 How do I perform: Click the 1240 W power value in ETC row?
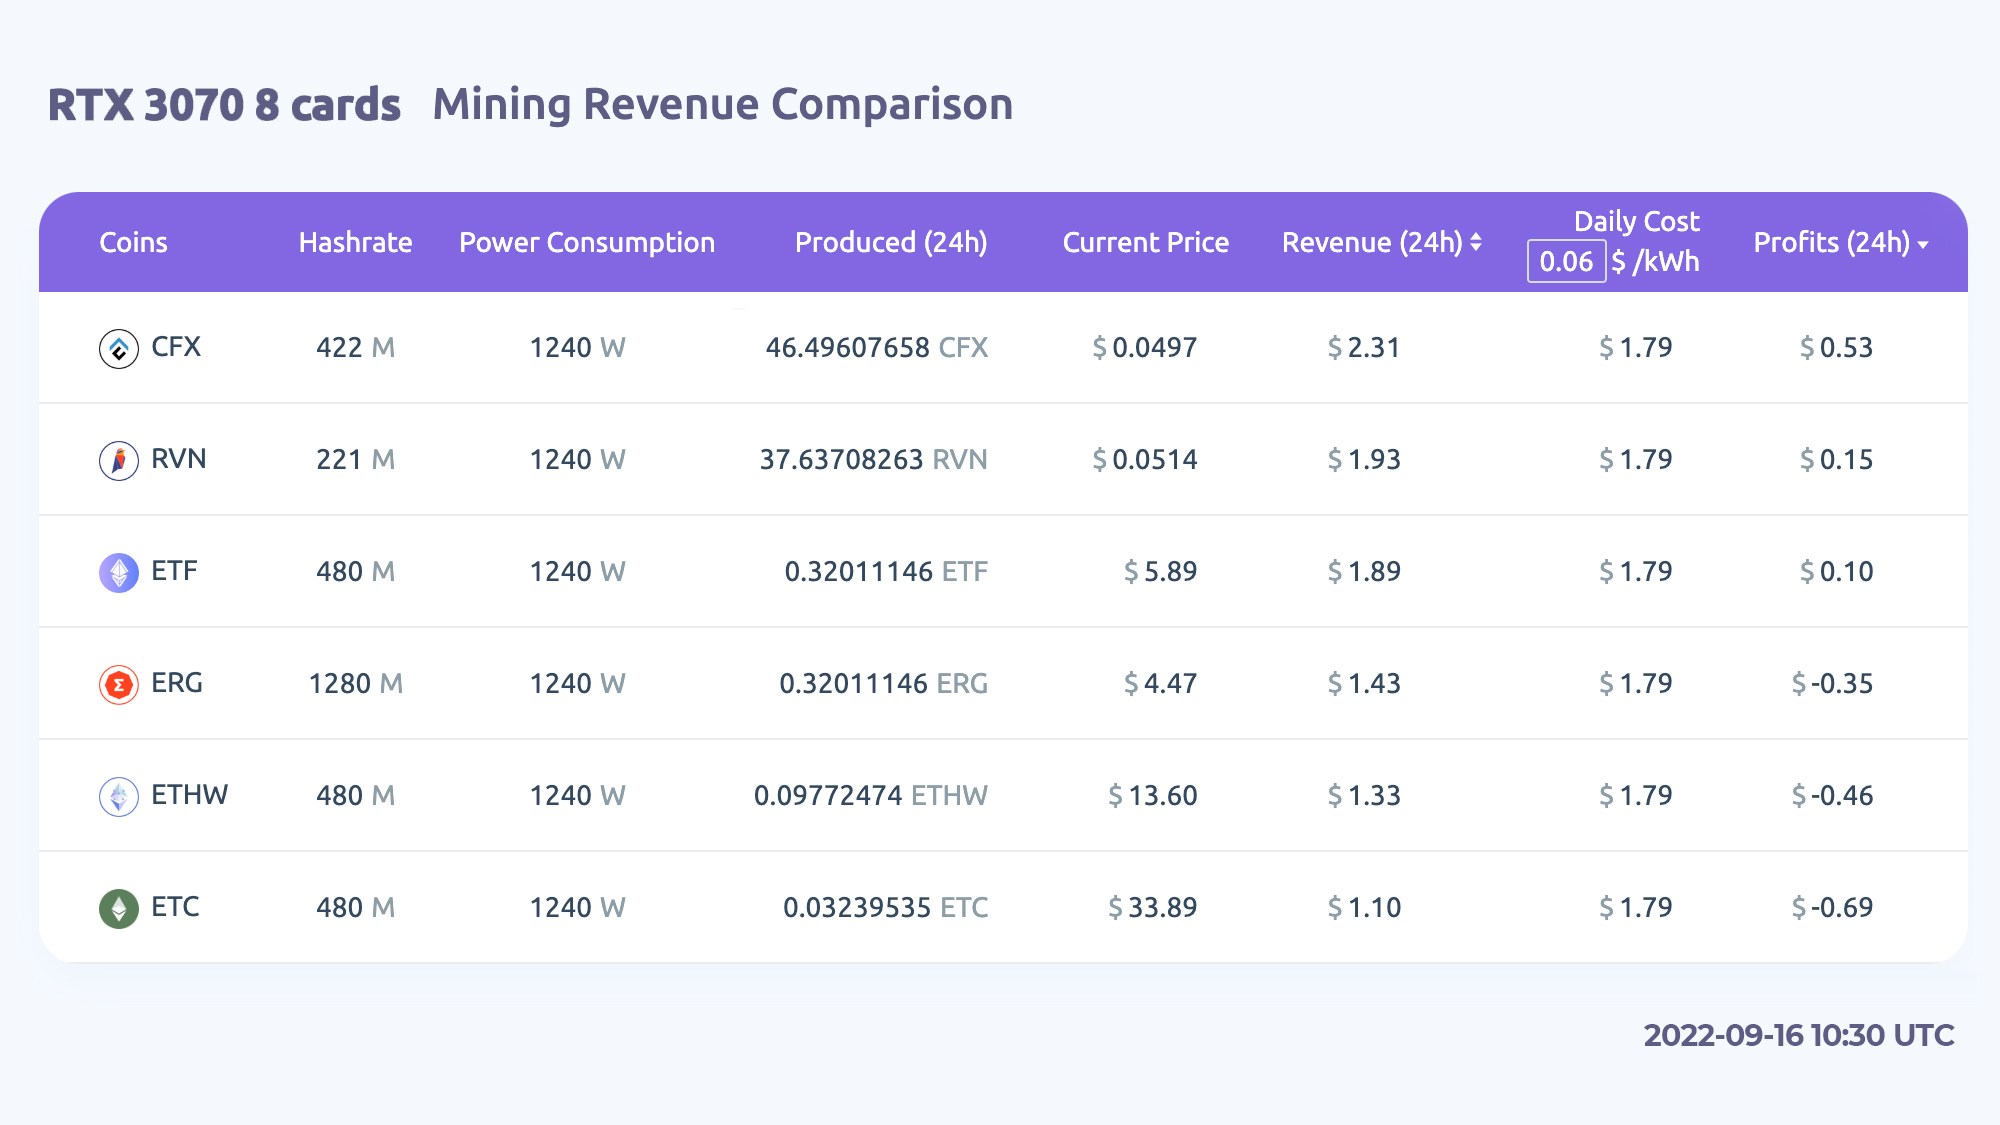(x=577, y=907)
